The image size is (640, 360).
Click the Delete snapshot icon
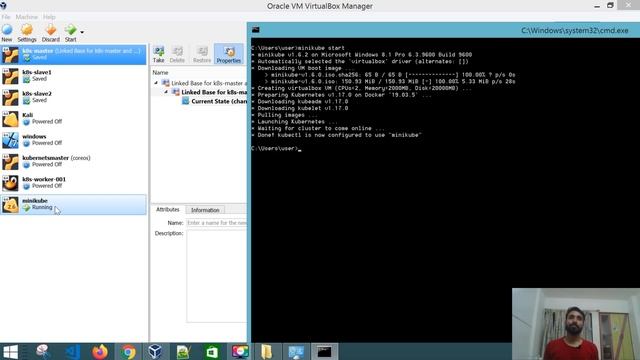[x=177, y=51]
